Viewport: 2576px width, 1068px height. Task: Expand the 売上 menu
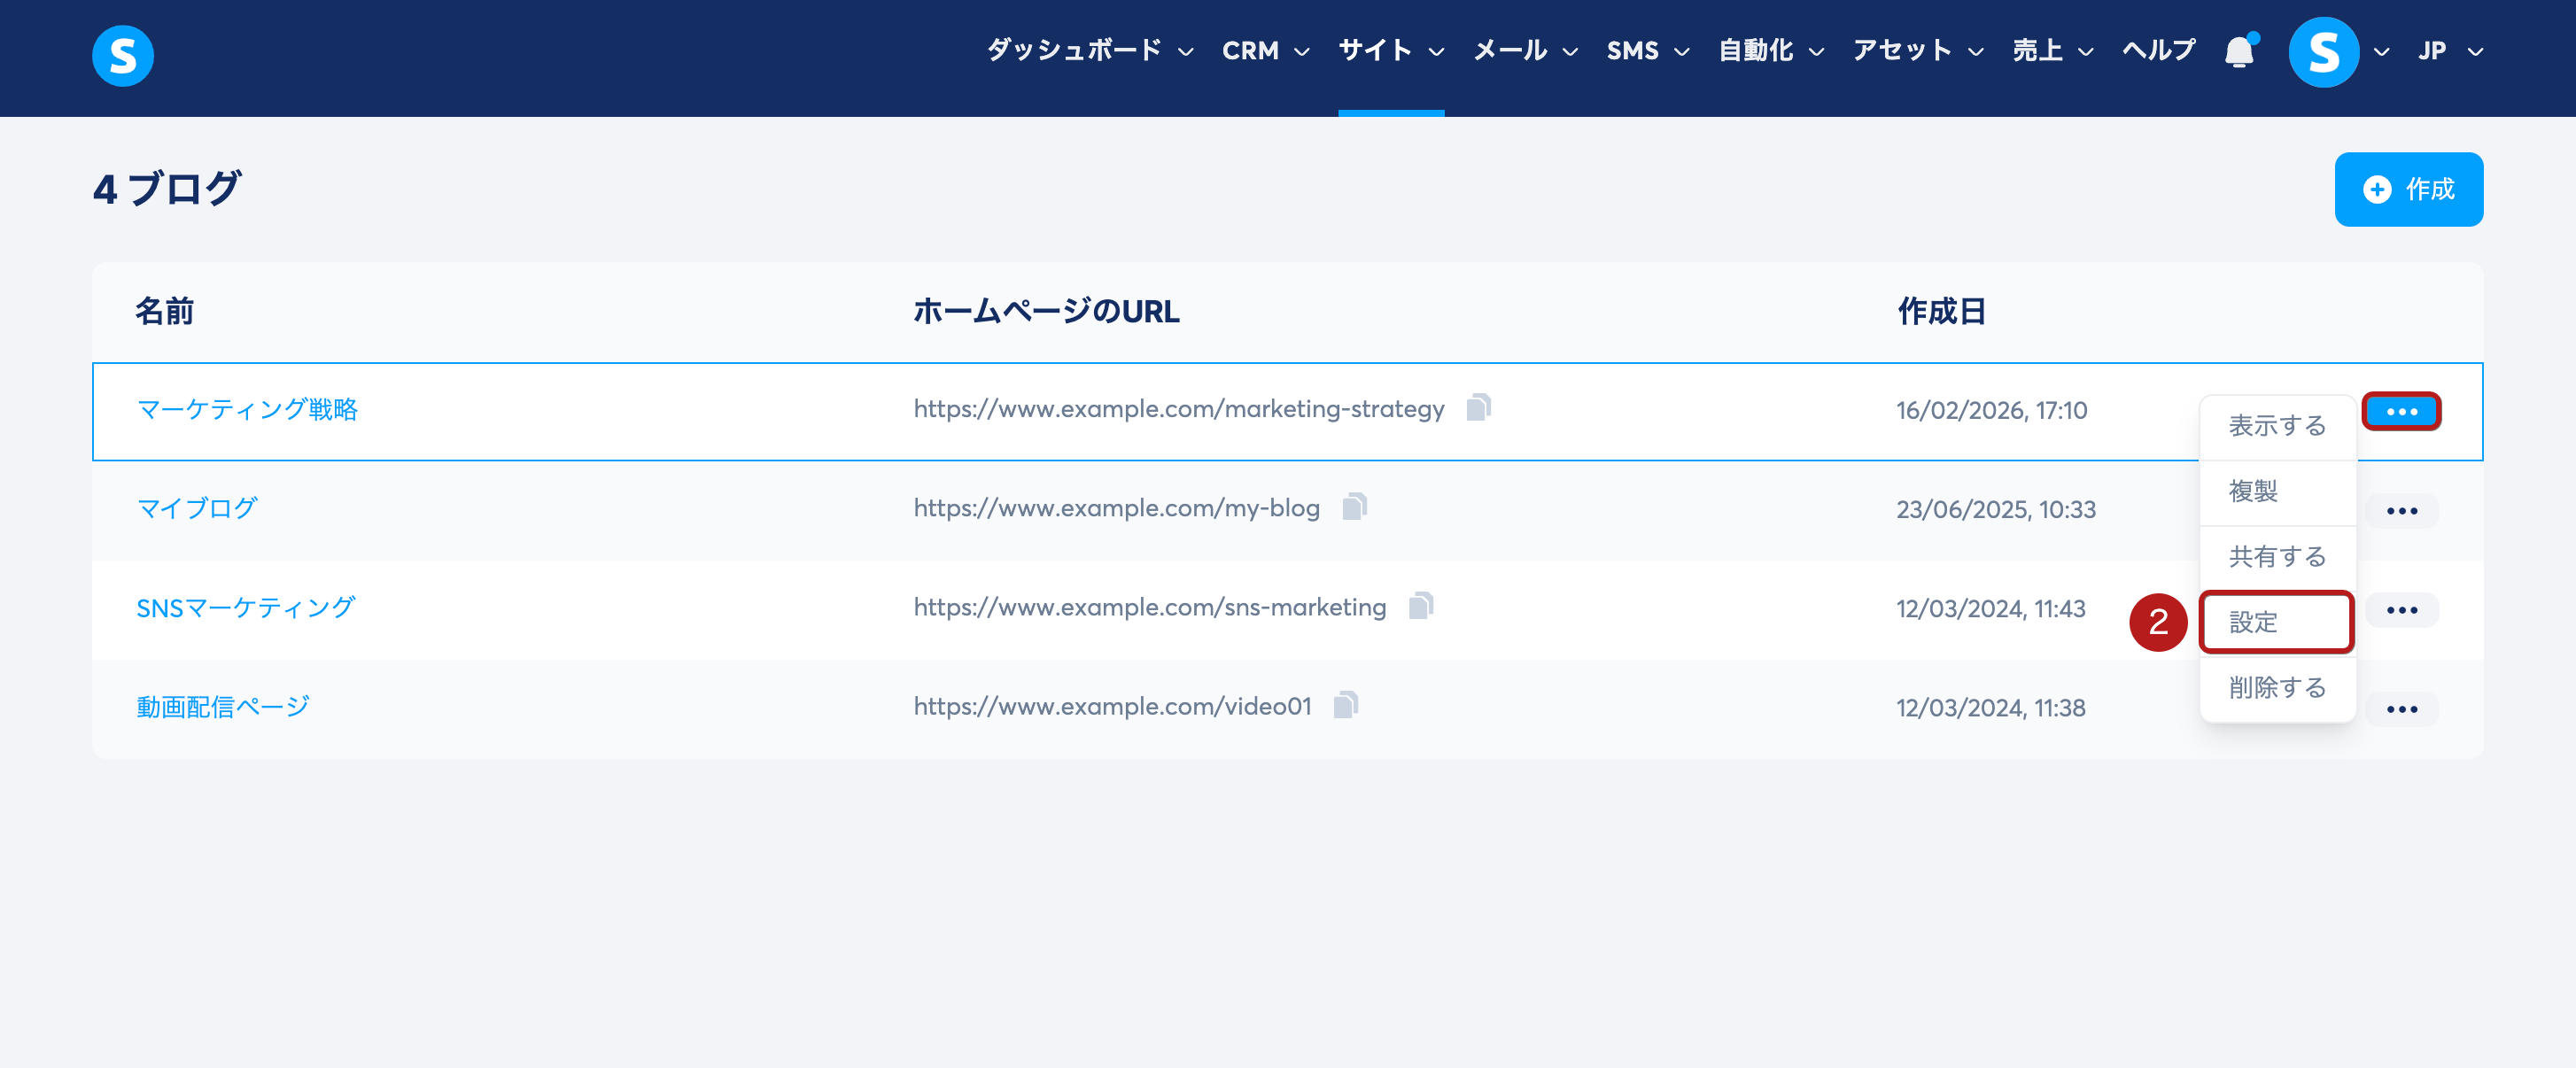[x=2052, y=50]
